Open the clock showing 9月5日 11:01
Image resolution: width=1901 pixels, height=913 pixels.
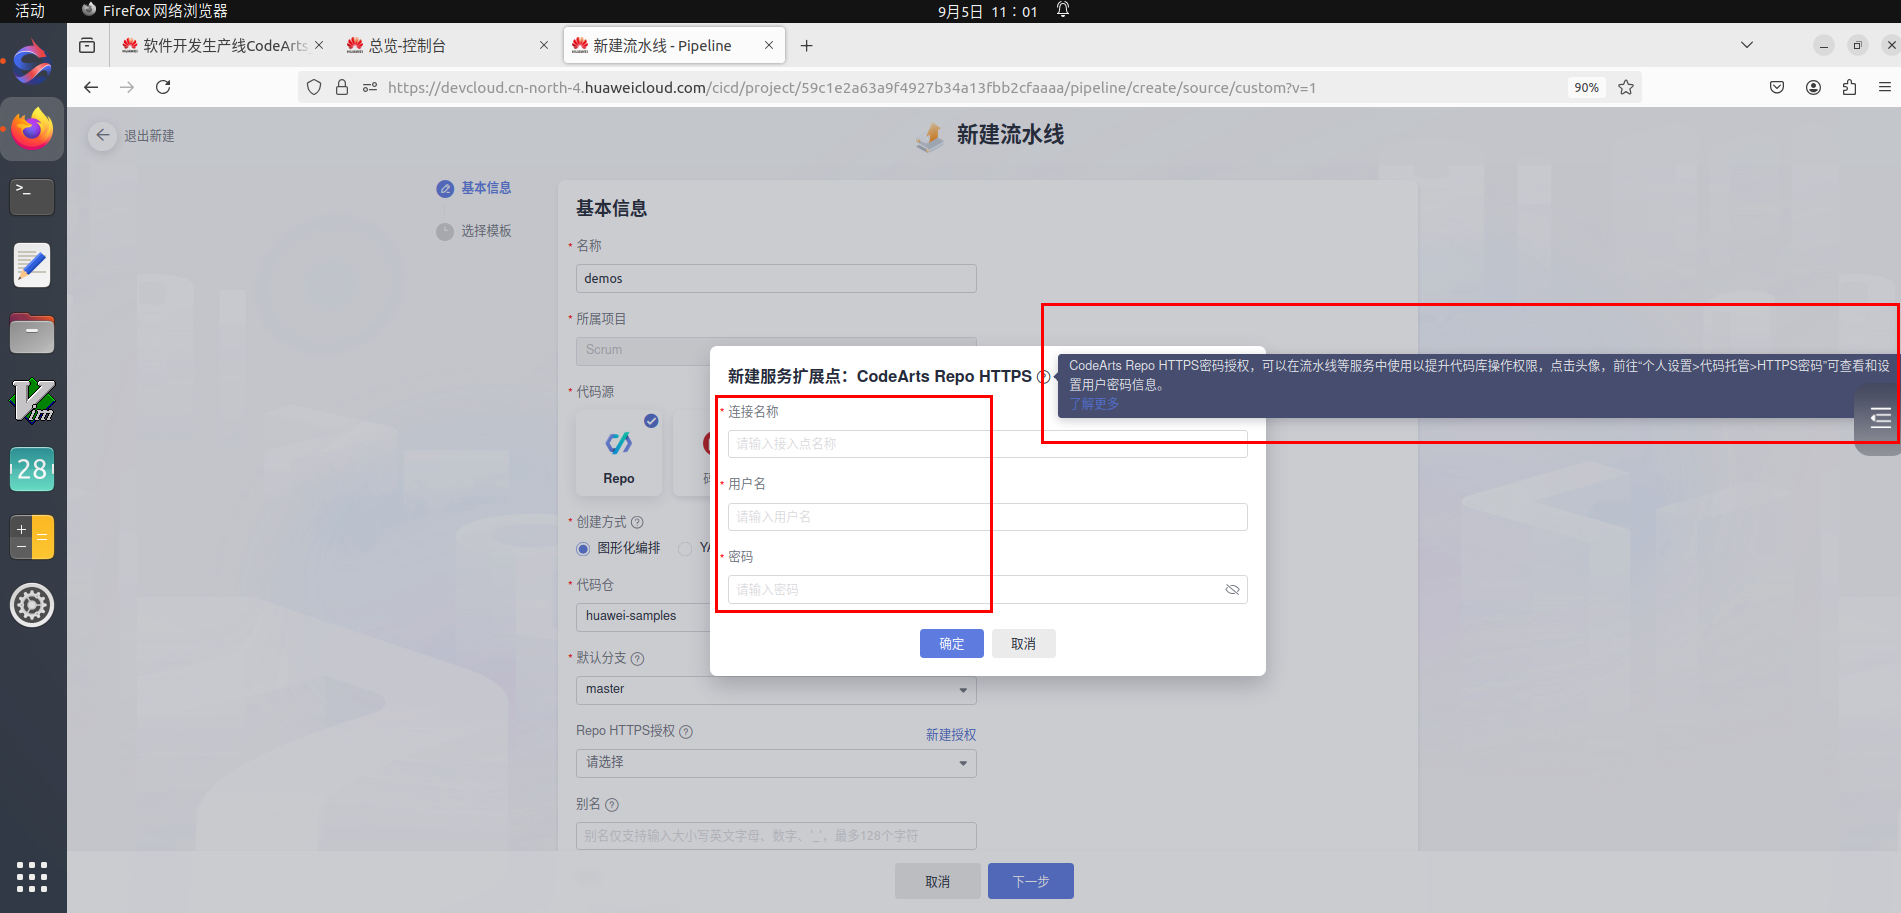[x=987, y=11]
